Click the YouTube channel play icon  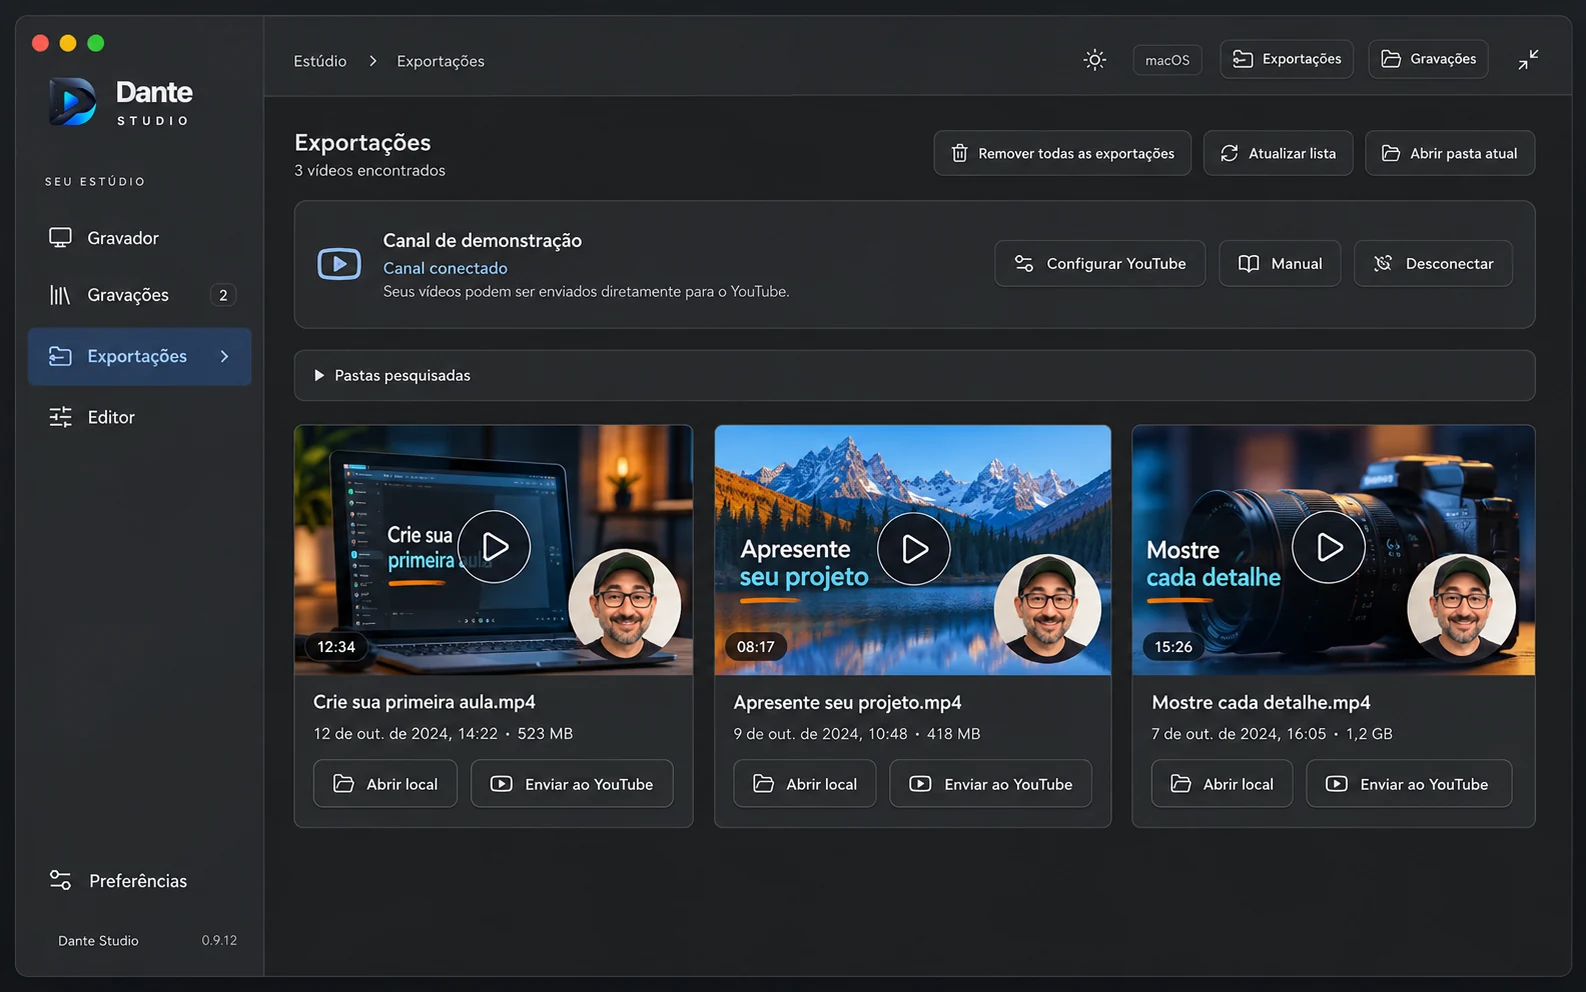[x=339, y=264]
